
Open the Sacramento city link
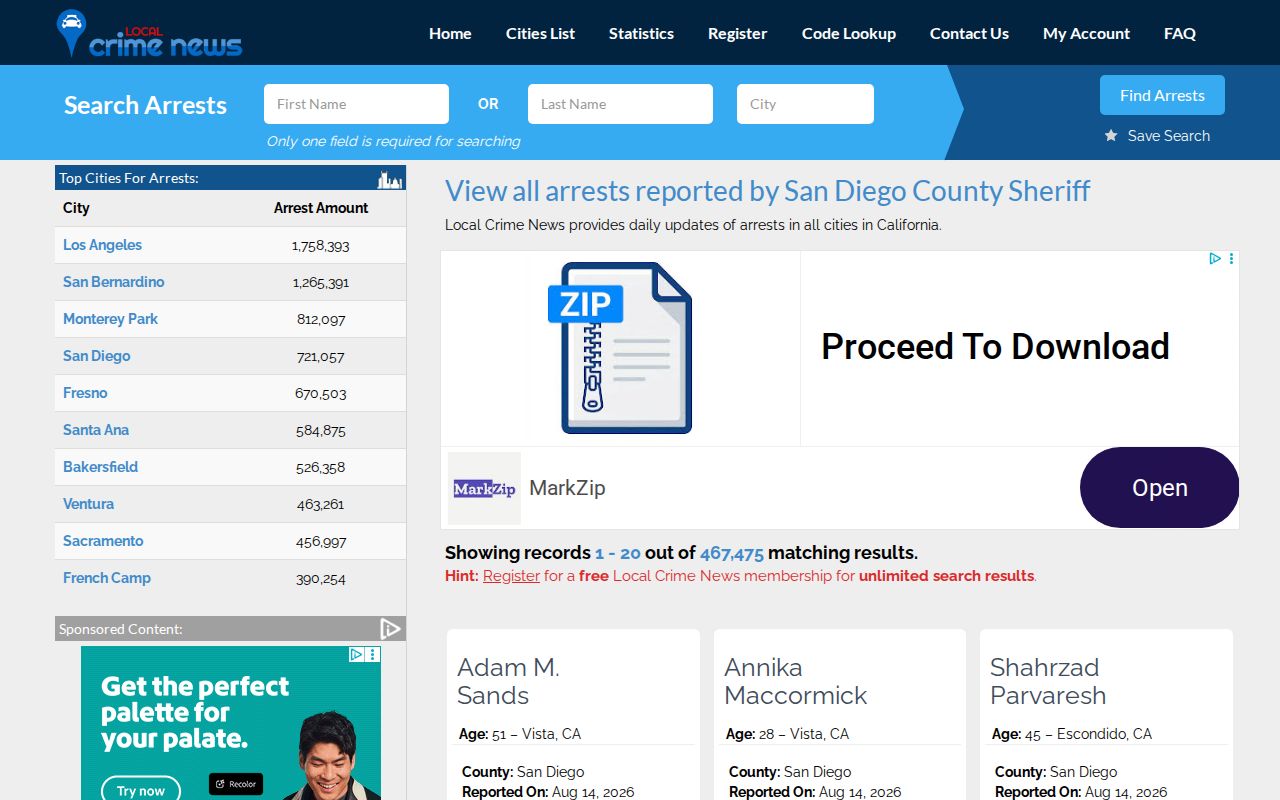(x=103, y=541)
